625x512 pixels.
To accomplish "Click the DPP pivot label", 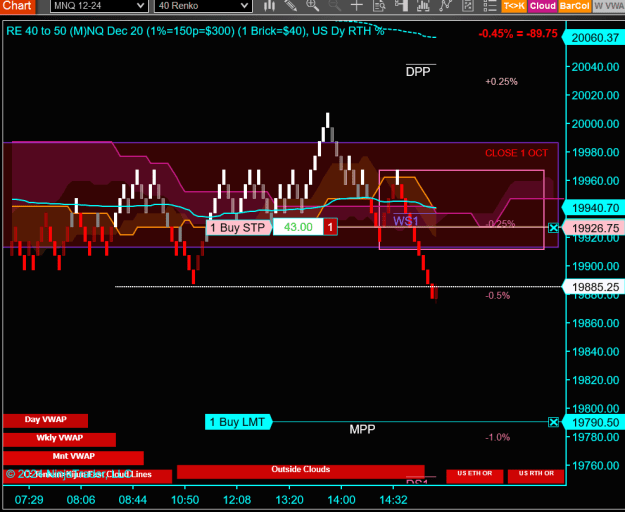I will click(418, 71).
